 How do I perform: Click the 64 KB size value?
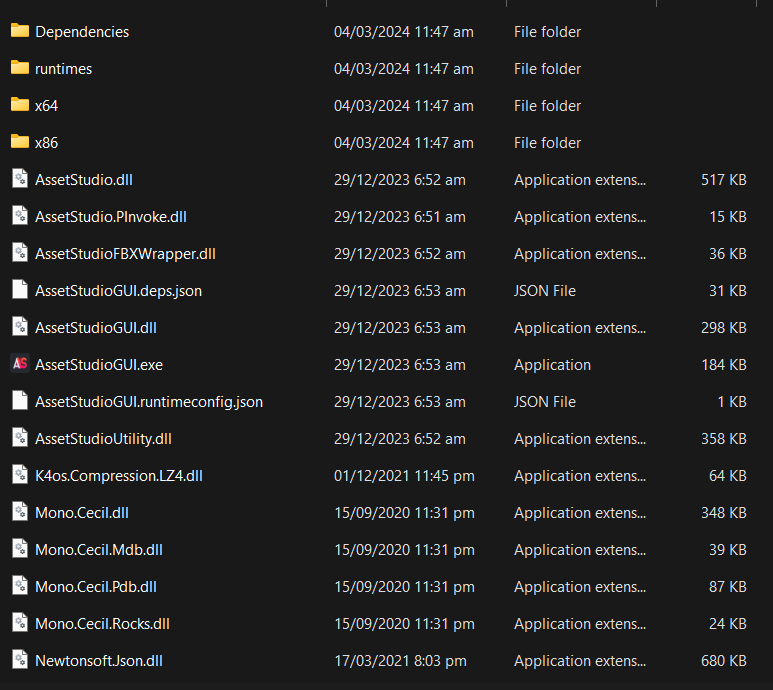click(728, 476)
